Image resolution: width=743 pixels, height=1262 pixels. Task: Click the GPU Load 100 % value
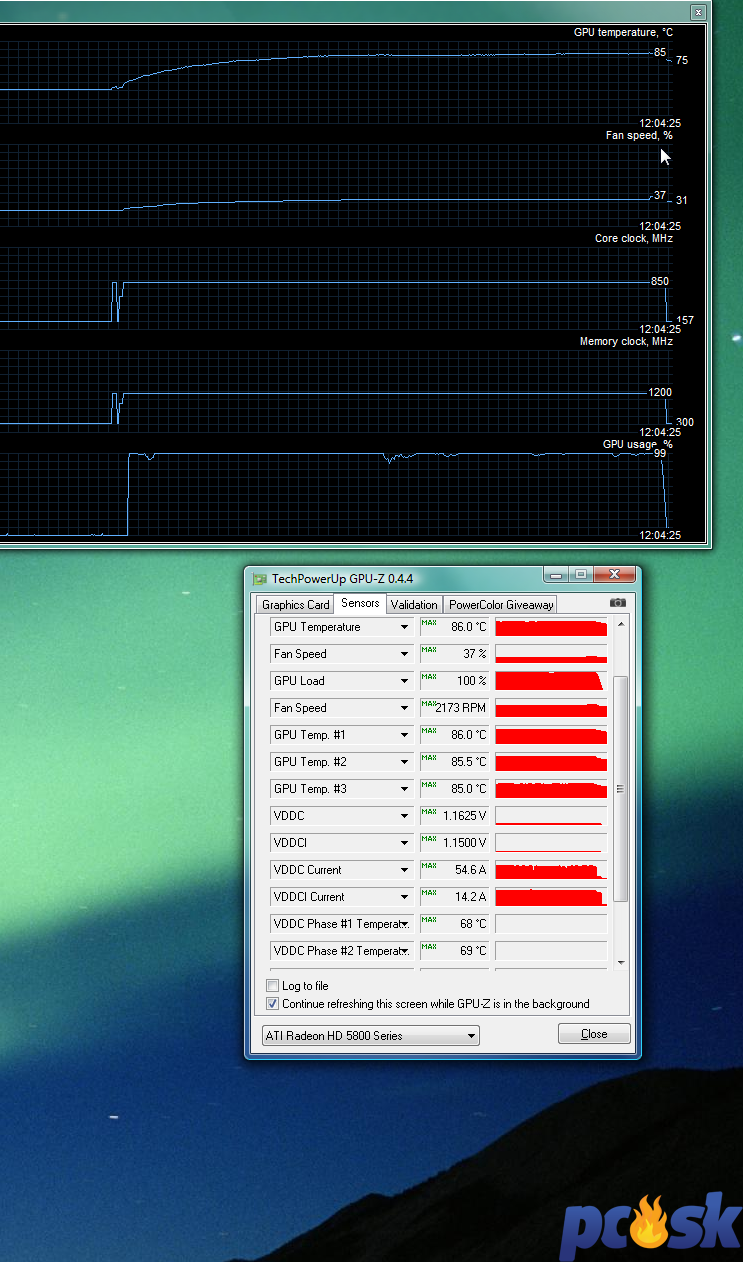[x=454, y=681]
